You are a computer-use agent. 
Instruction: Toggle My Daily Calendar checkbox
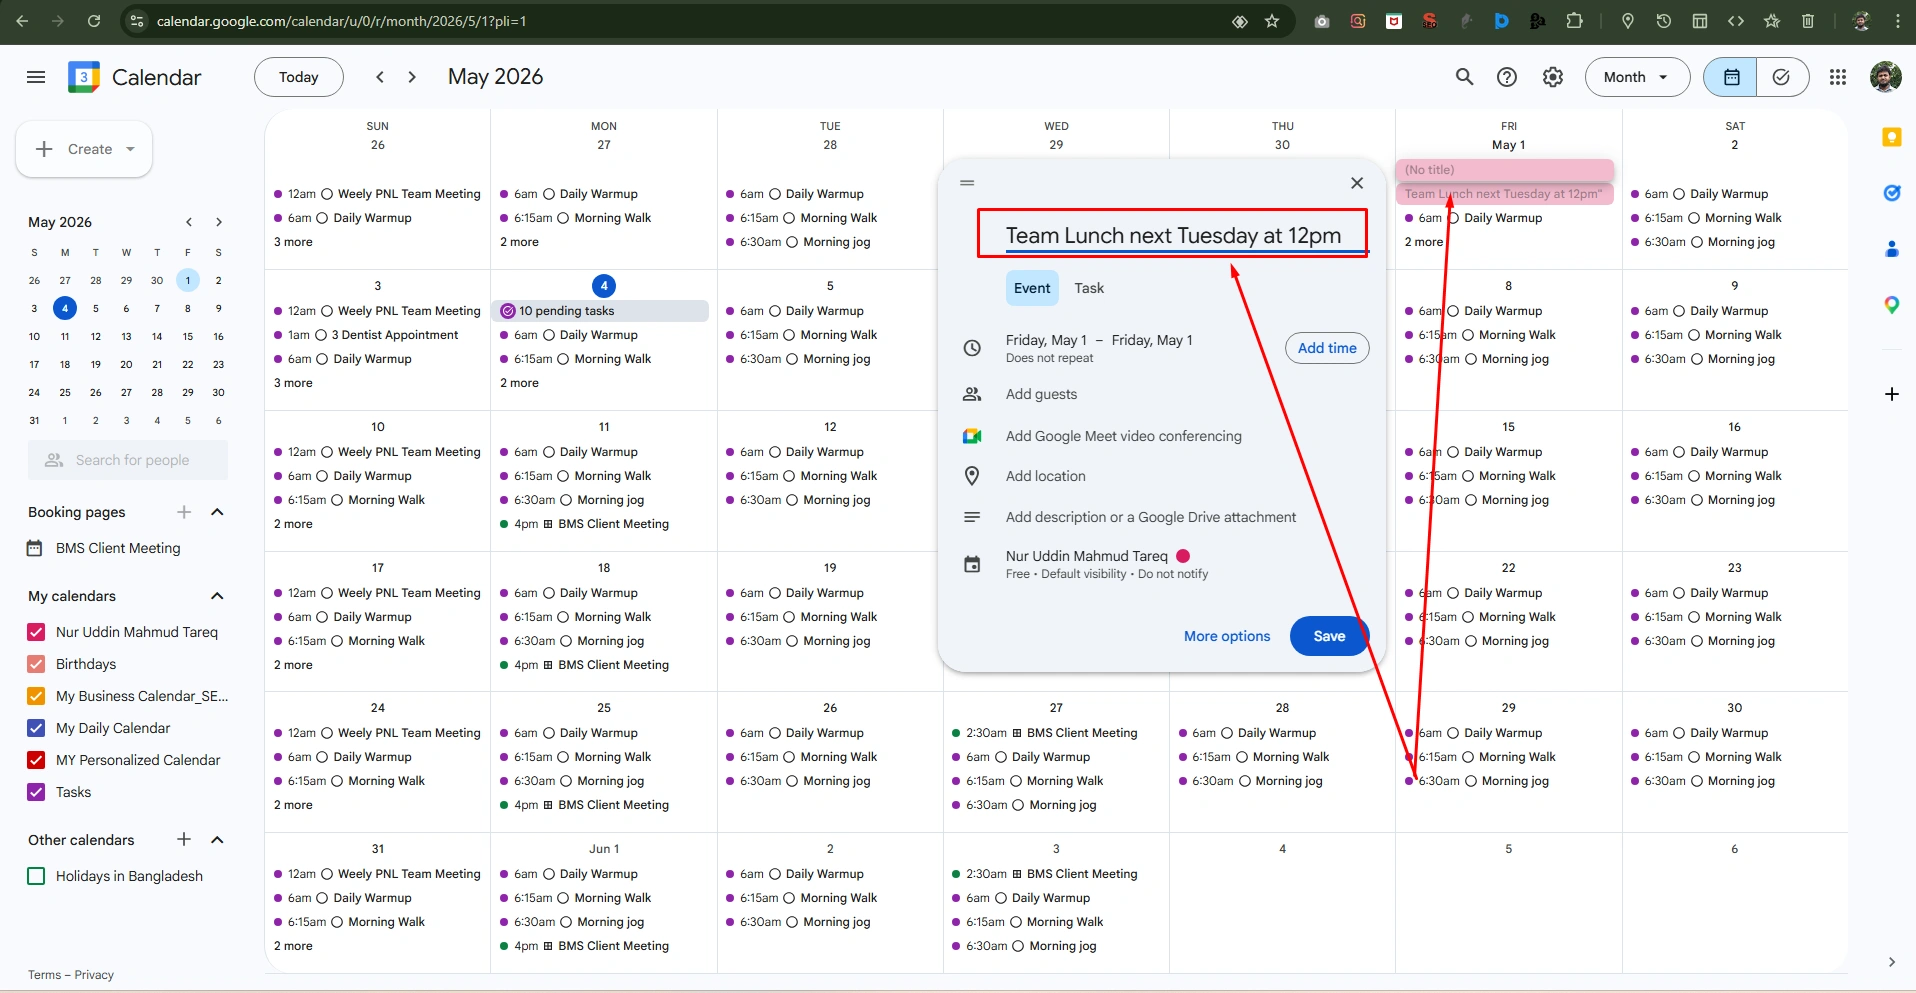pos(36,728)
